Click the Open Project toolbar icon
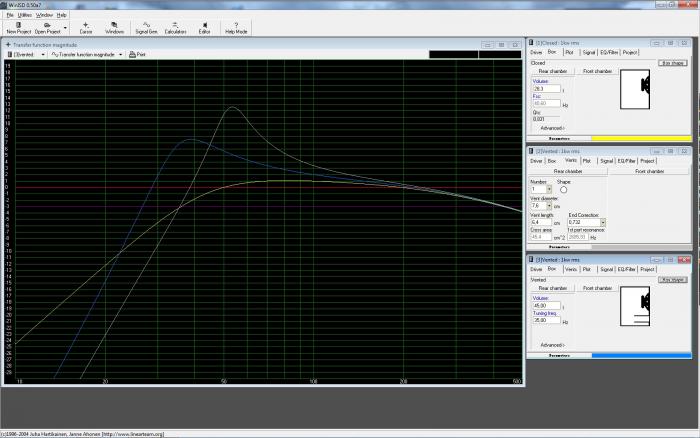The height and width of the screenshot is (438, 700). point(49,27)
